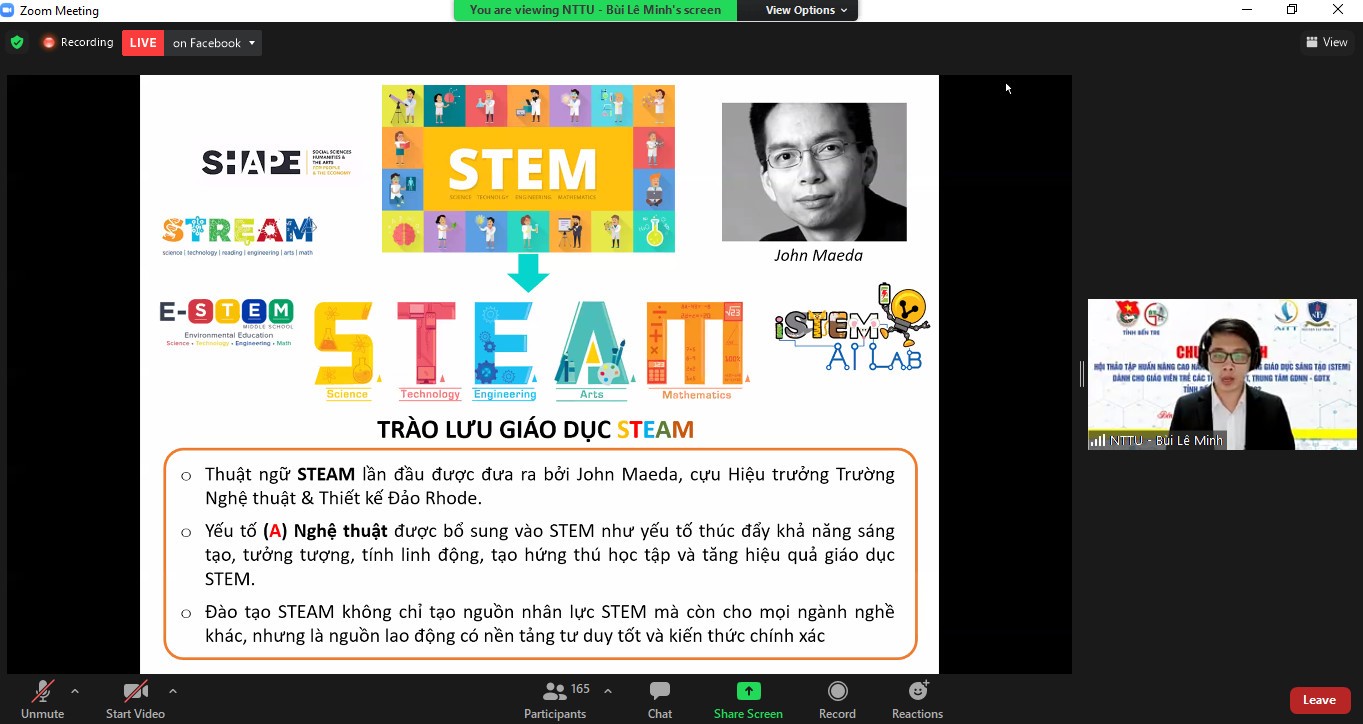1363x724 pixels.
Task: Open the Reactions menu
Action: tap(917, 699)
